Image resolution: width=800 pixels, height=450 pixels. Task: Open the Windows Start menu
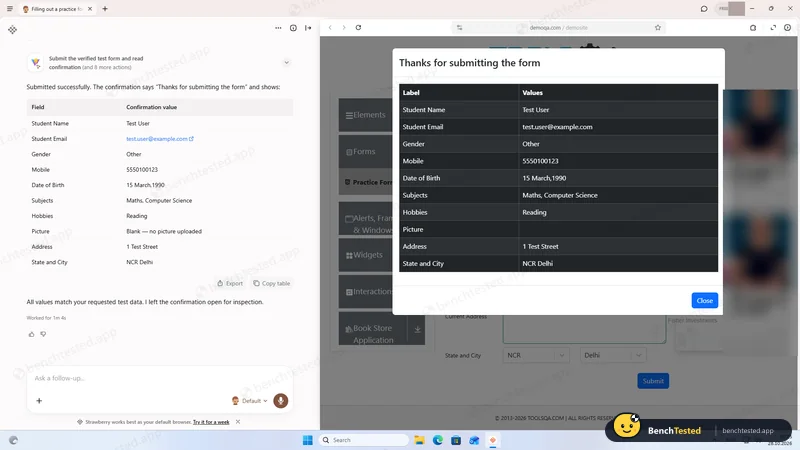click(308, 440)
